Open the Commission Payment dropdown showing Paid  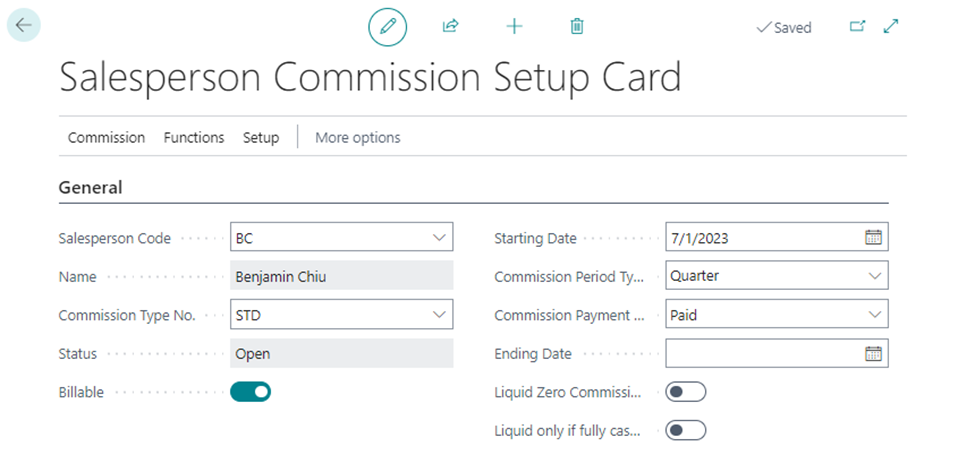point(875,315)
